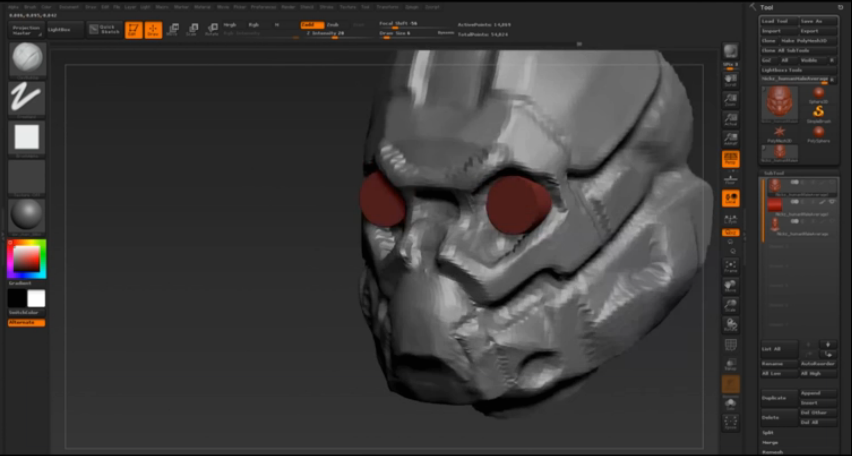
Task: Toggle Edit mode button
Action: point(134,30)
